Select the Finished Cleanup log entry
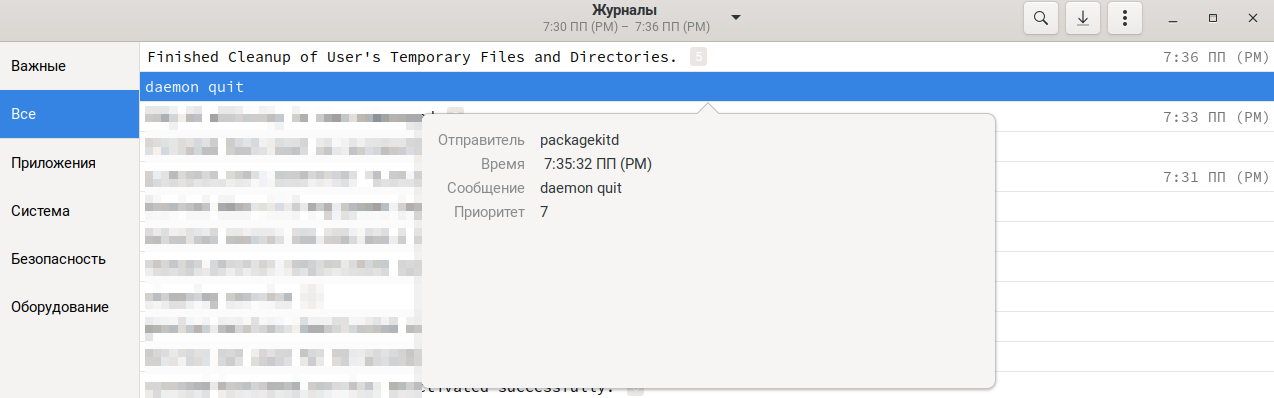This screenshot has height=398, width=1274. click(706, 57)
